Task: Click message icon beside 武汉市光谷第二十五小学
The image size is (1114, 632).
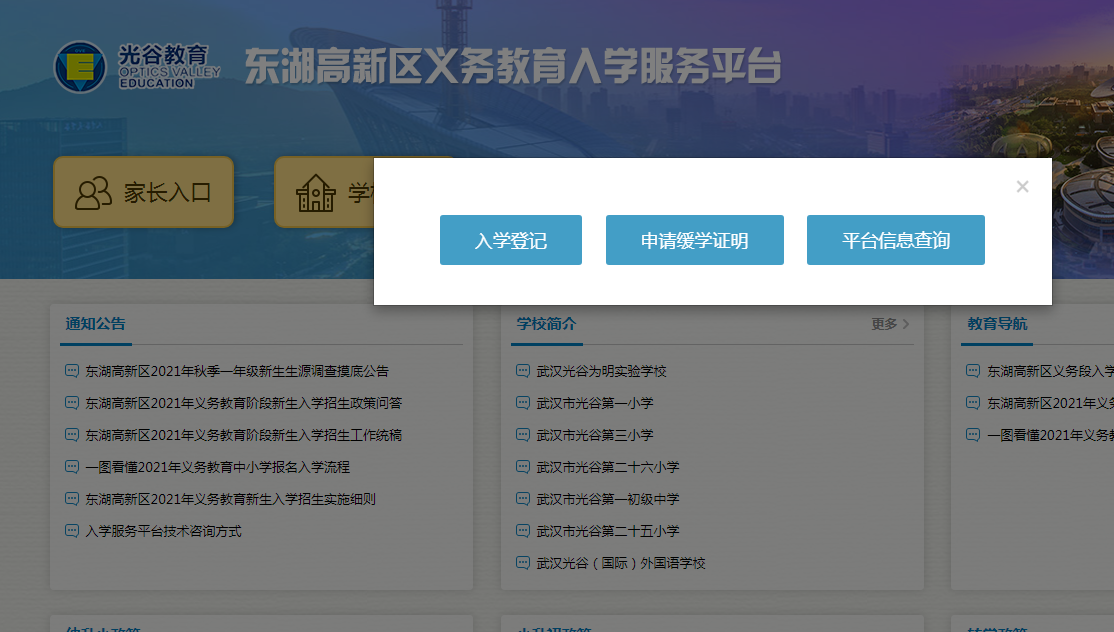Action: click(523, 530)
